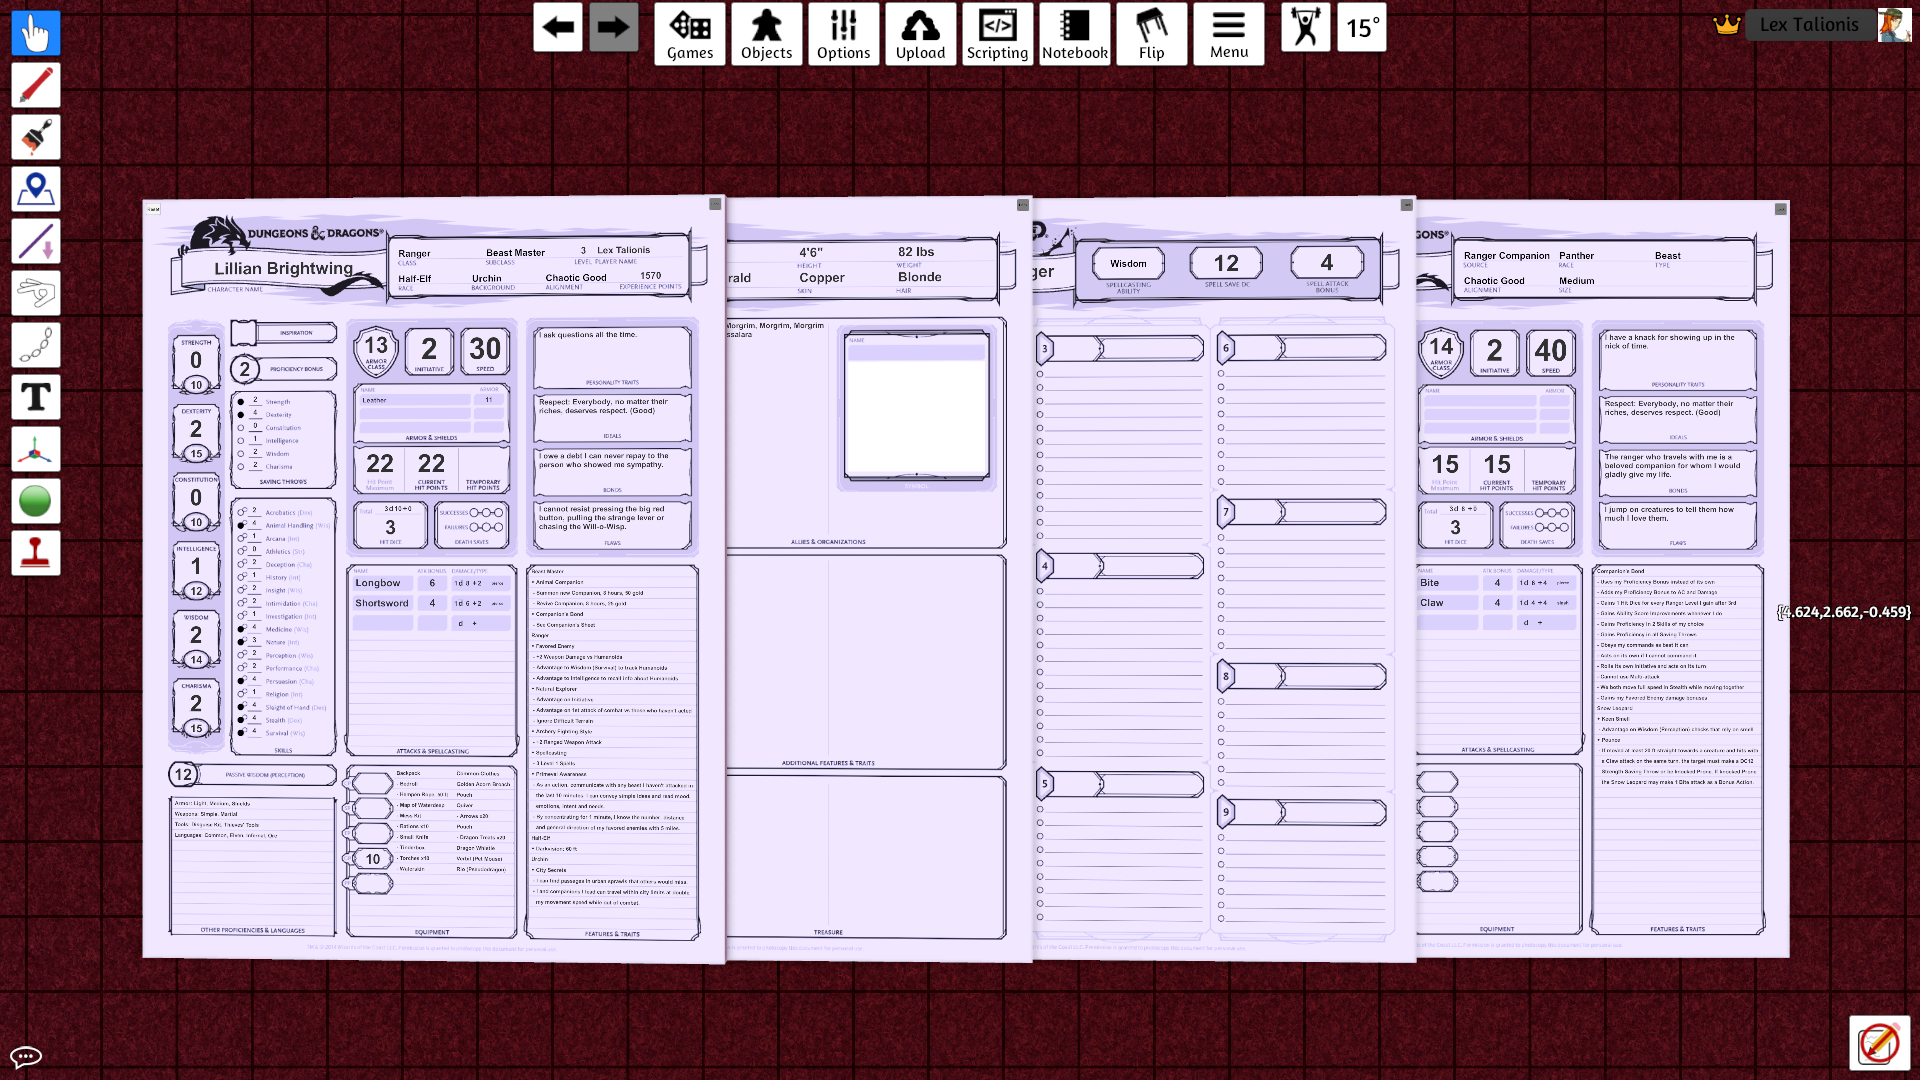1920x1080 pixels.
Task: Click the passive wisdom 12 field
Action: (183, 774)
